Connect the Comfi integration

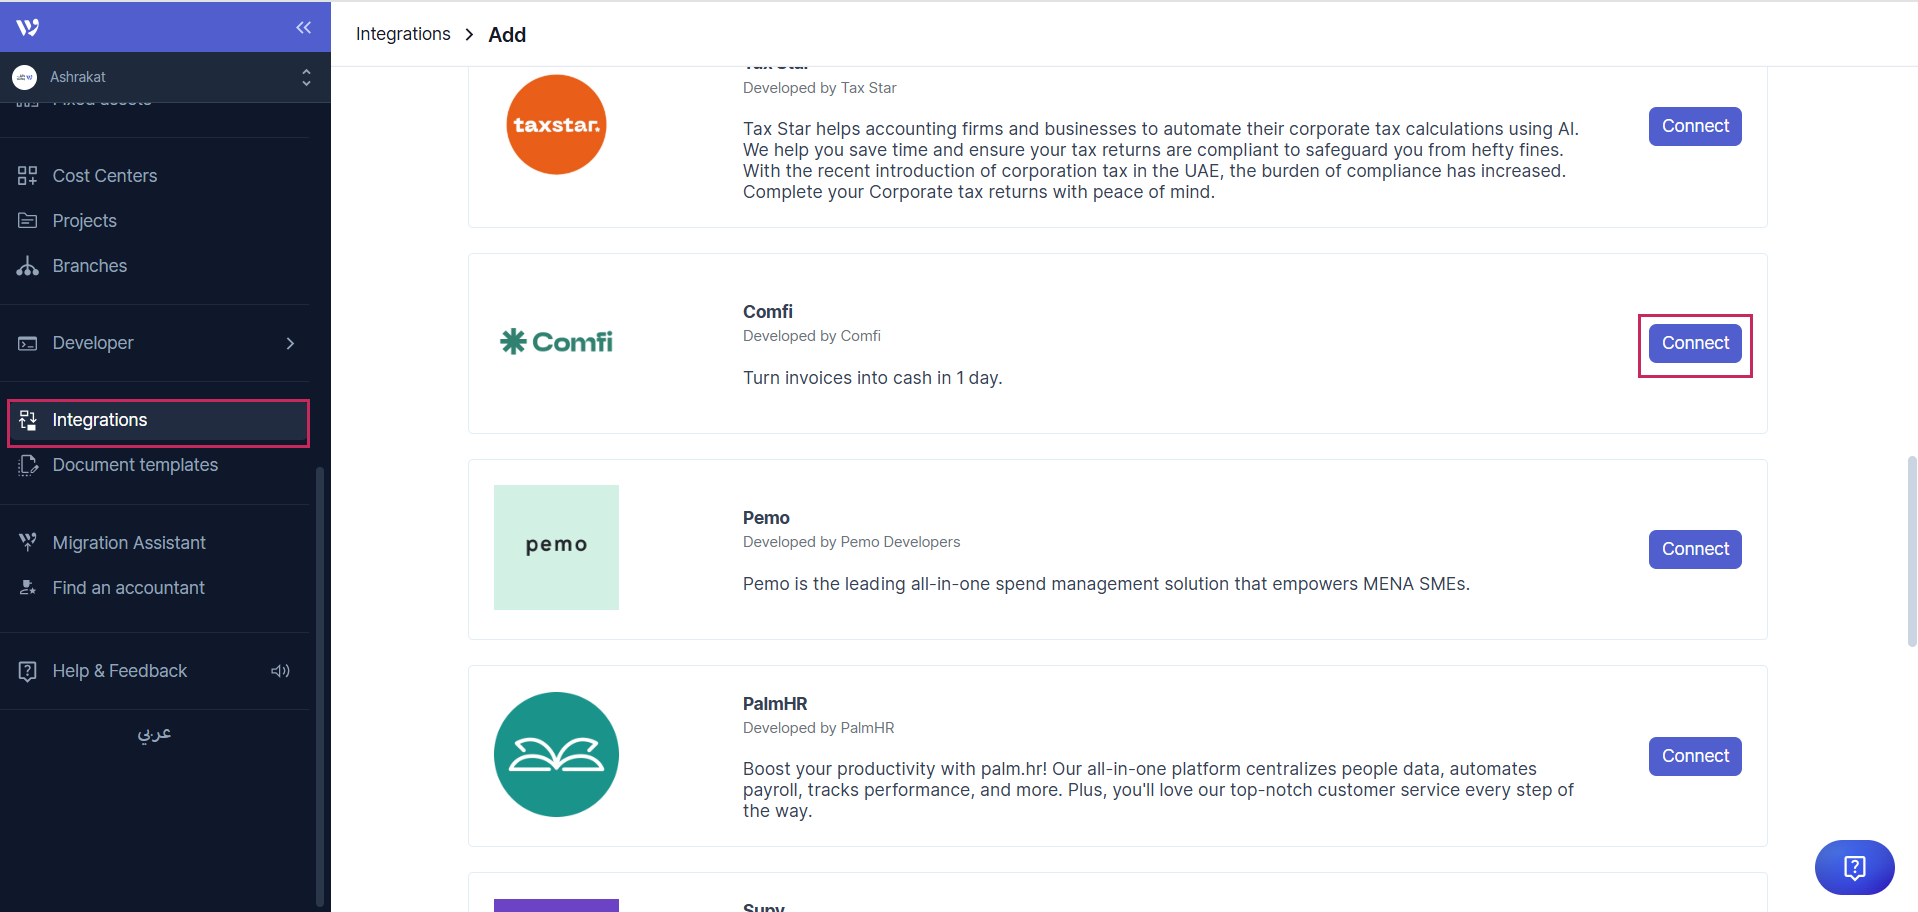(1695, 343)
